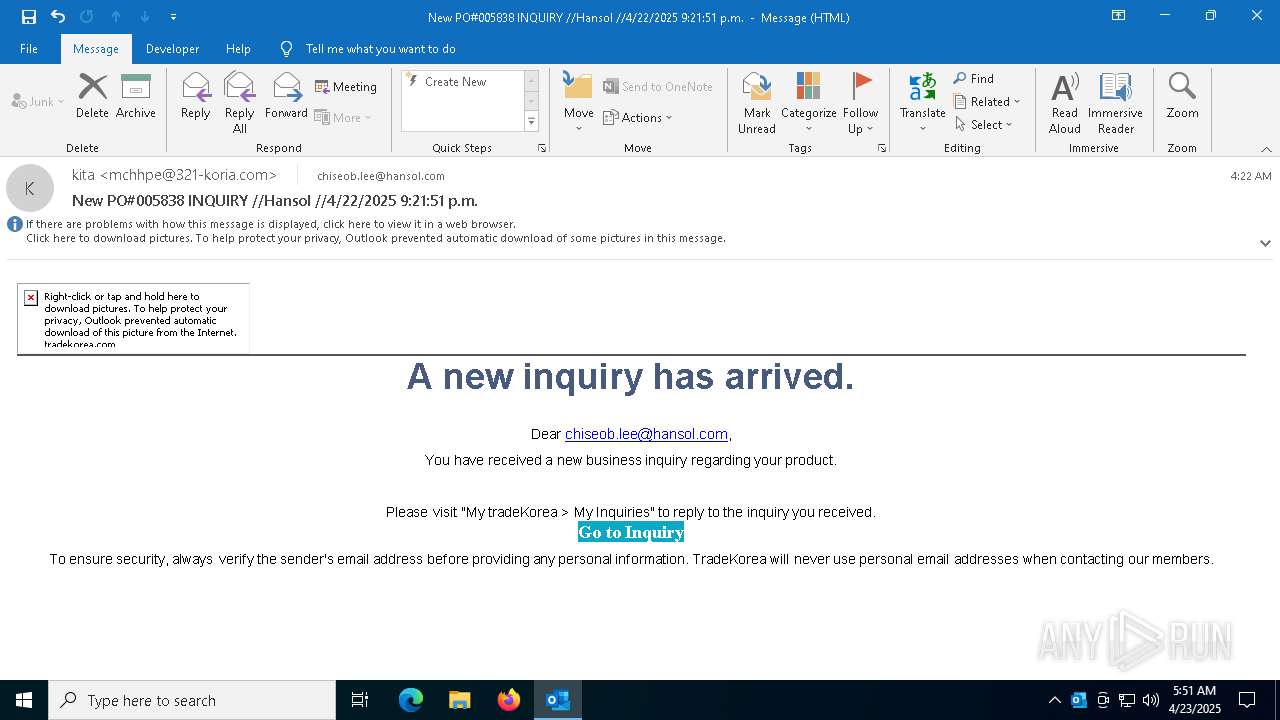Switch to the Developer tab
1280x720 pixels.
coord(172,49)
